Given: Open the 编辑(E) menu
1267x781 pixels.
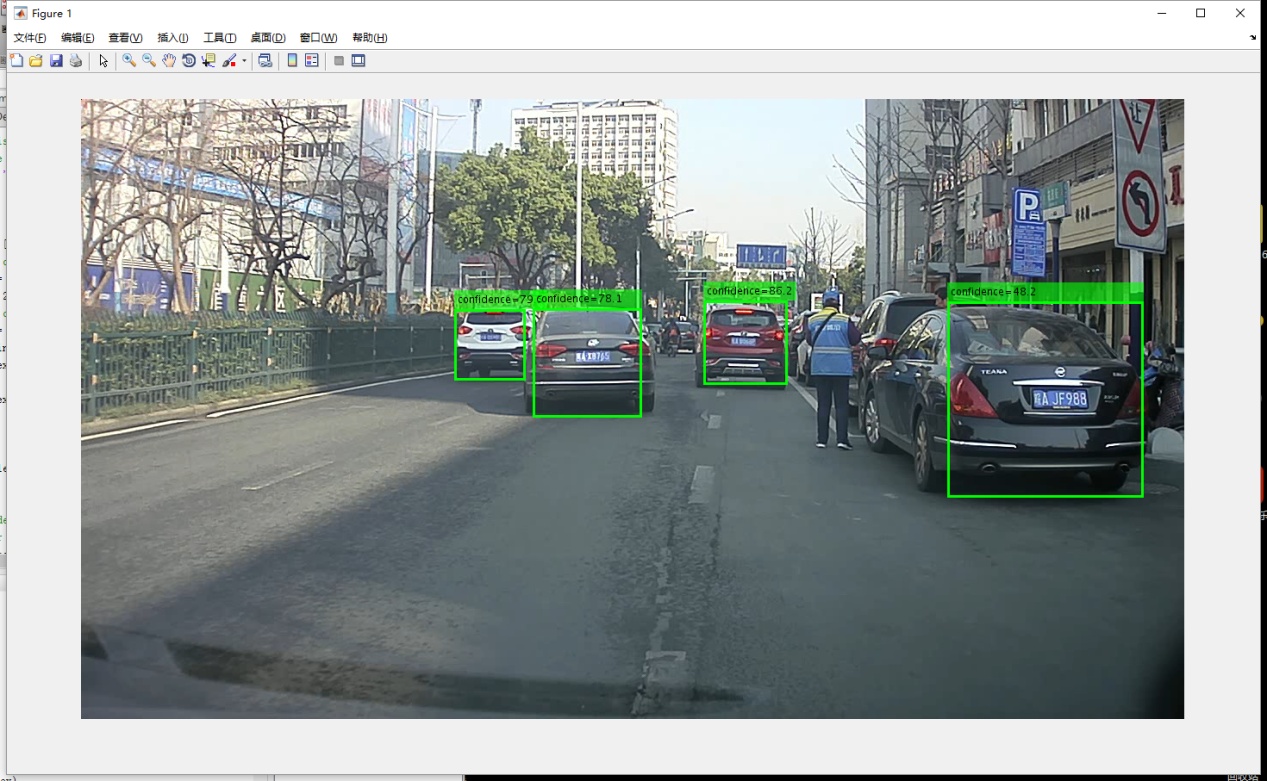Looking at the screenshot, I should [78, 38].
